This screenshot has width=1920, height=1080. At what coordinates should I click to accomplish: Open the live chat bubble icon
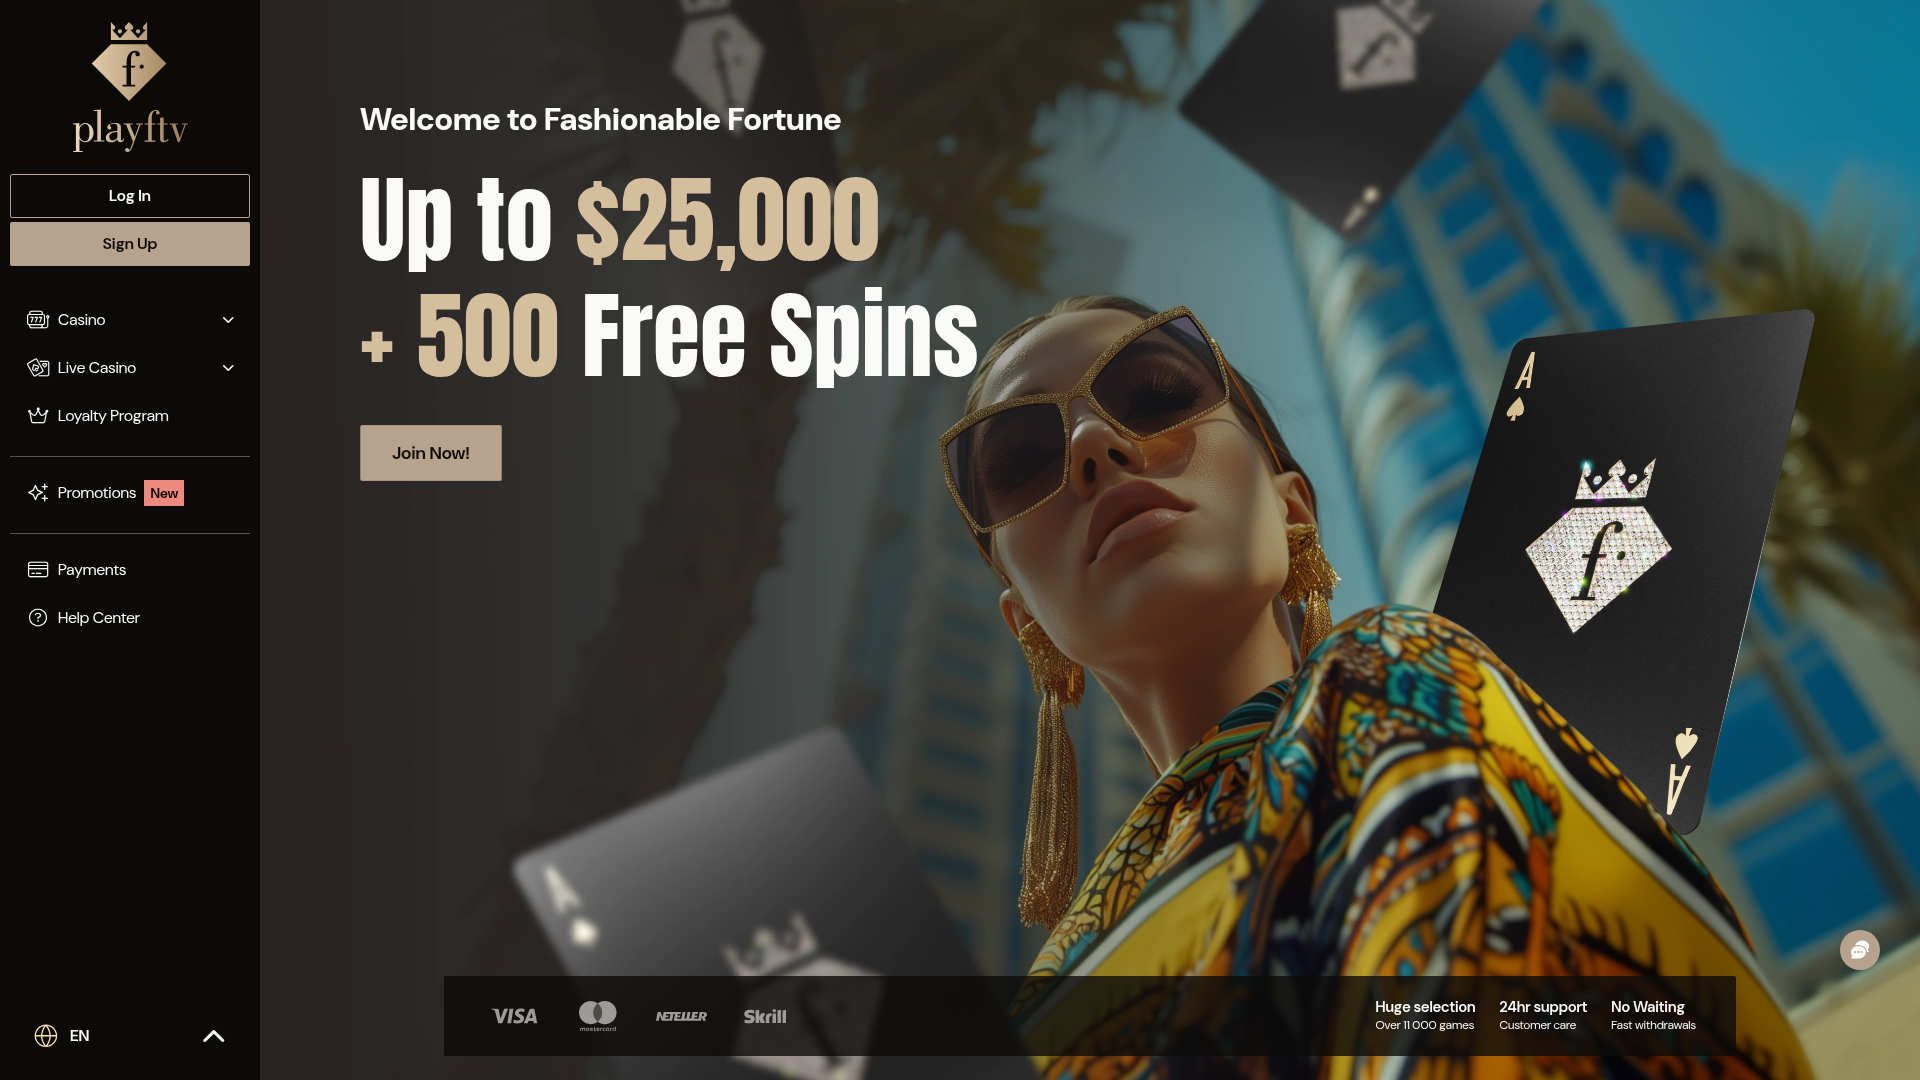click(x=1860, y=950)
